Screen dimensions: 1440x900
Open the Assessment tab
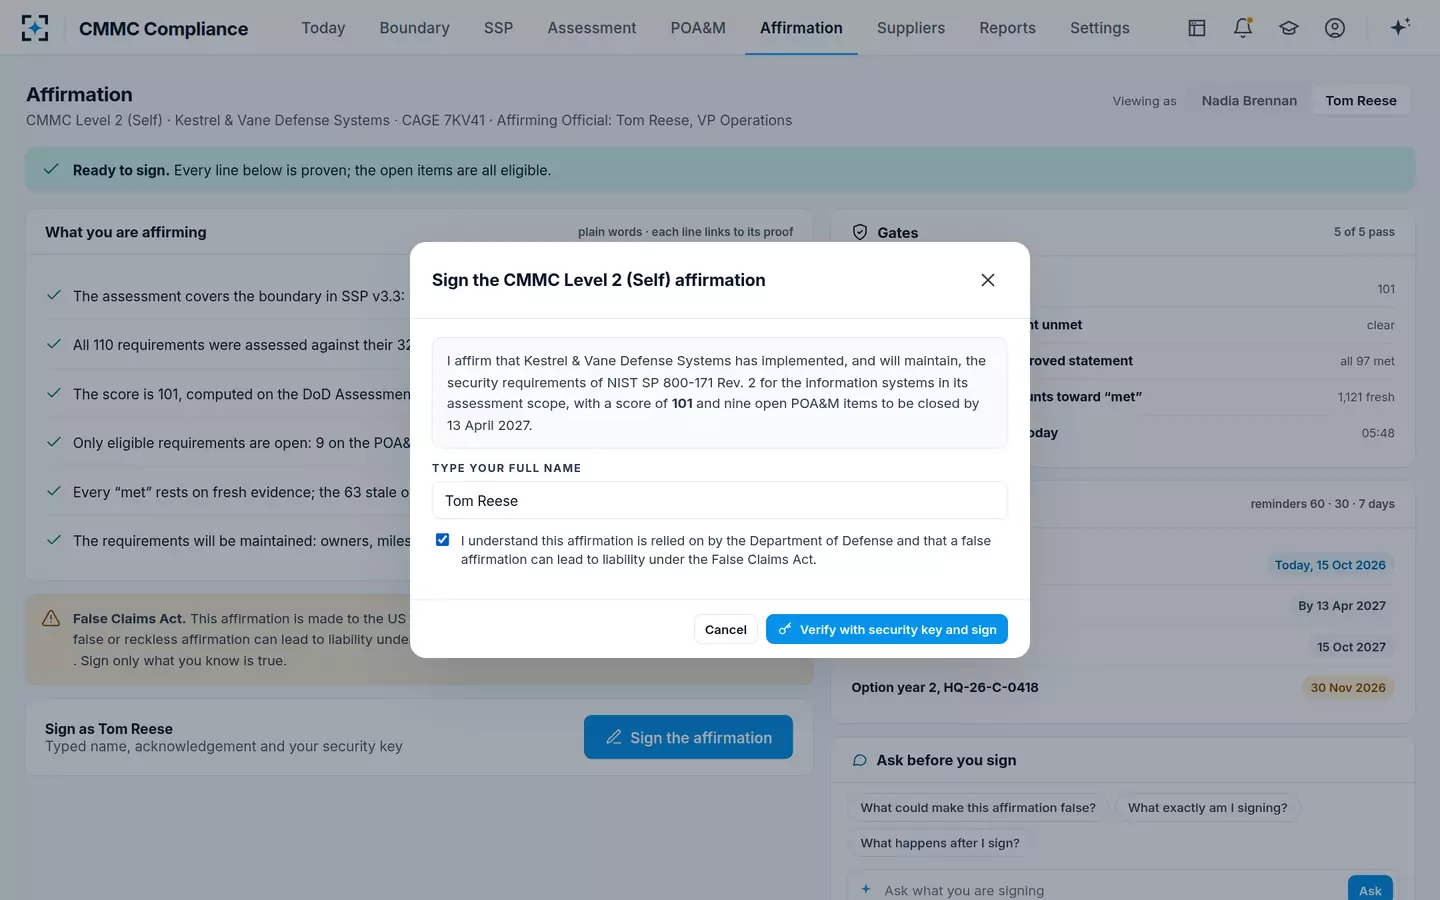592,28
